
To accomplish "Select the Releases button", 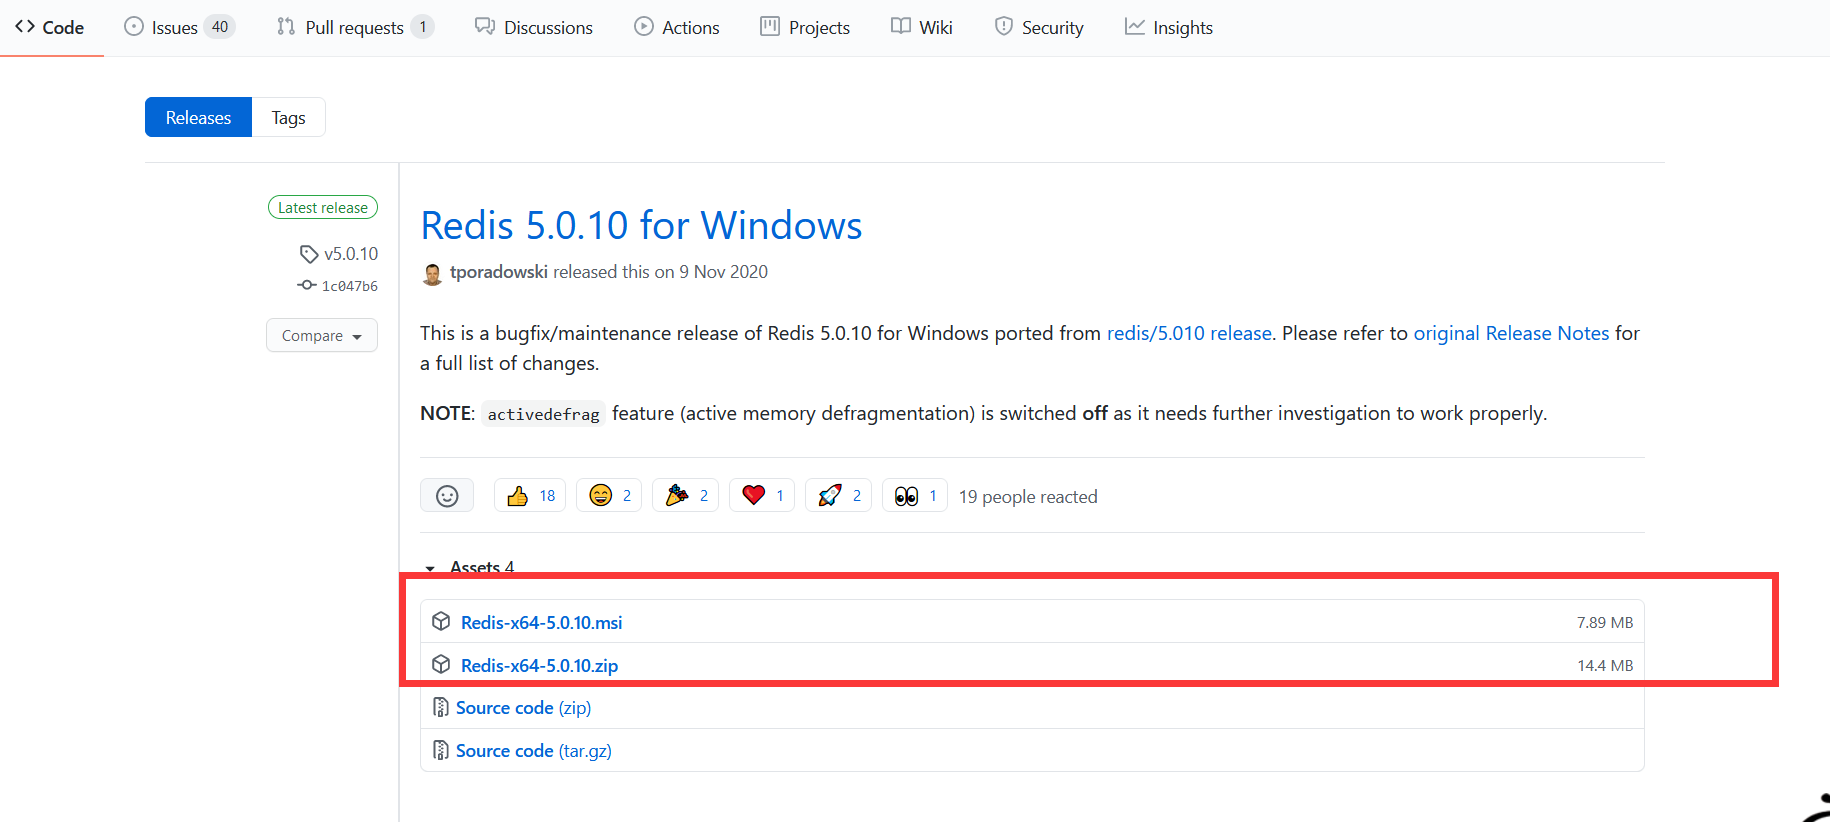I will (x=198, y=117).
